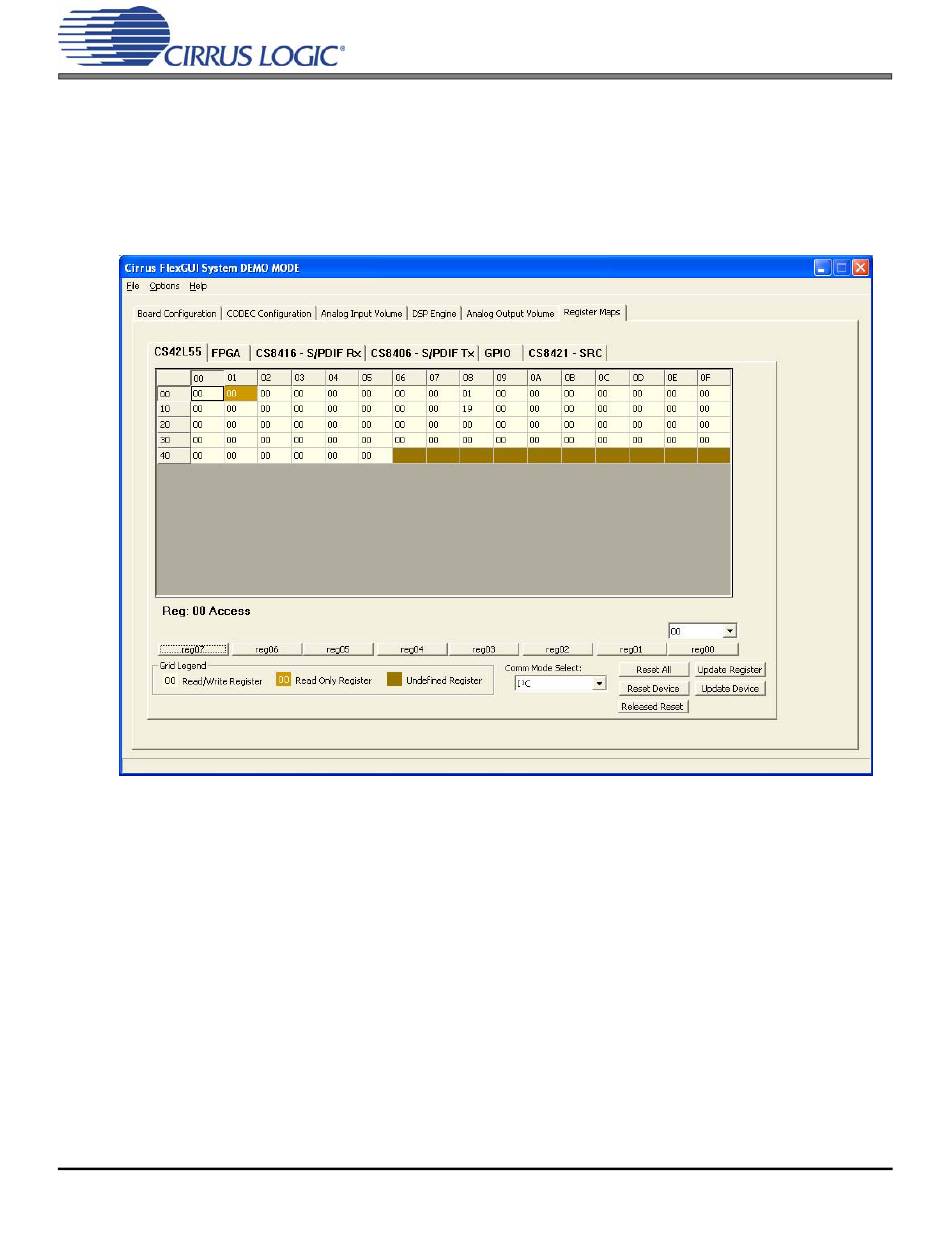Click the row header 30

click(x=174, y=440)
